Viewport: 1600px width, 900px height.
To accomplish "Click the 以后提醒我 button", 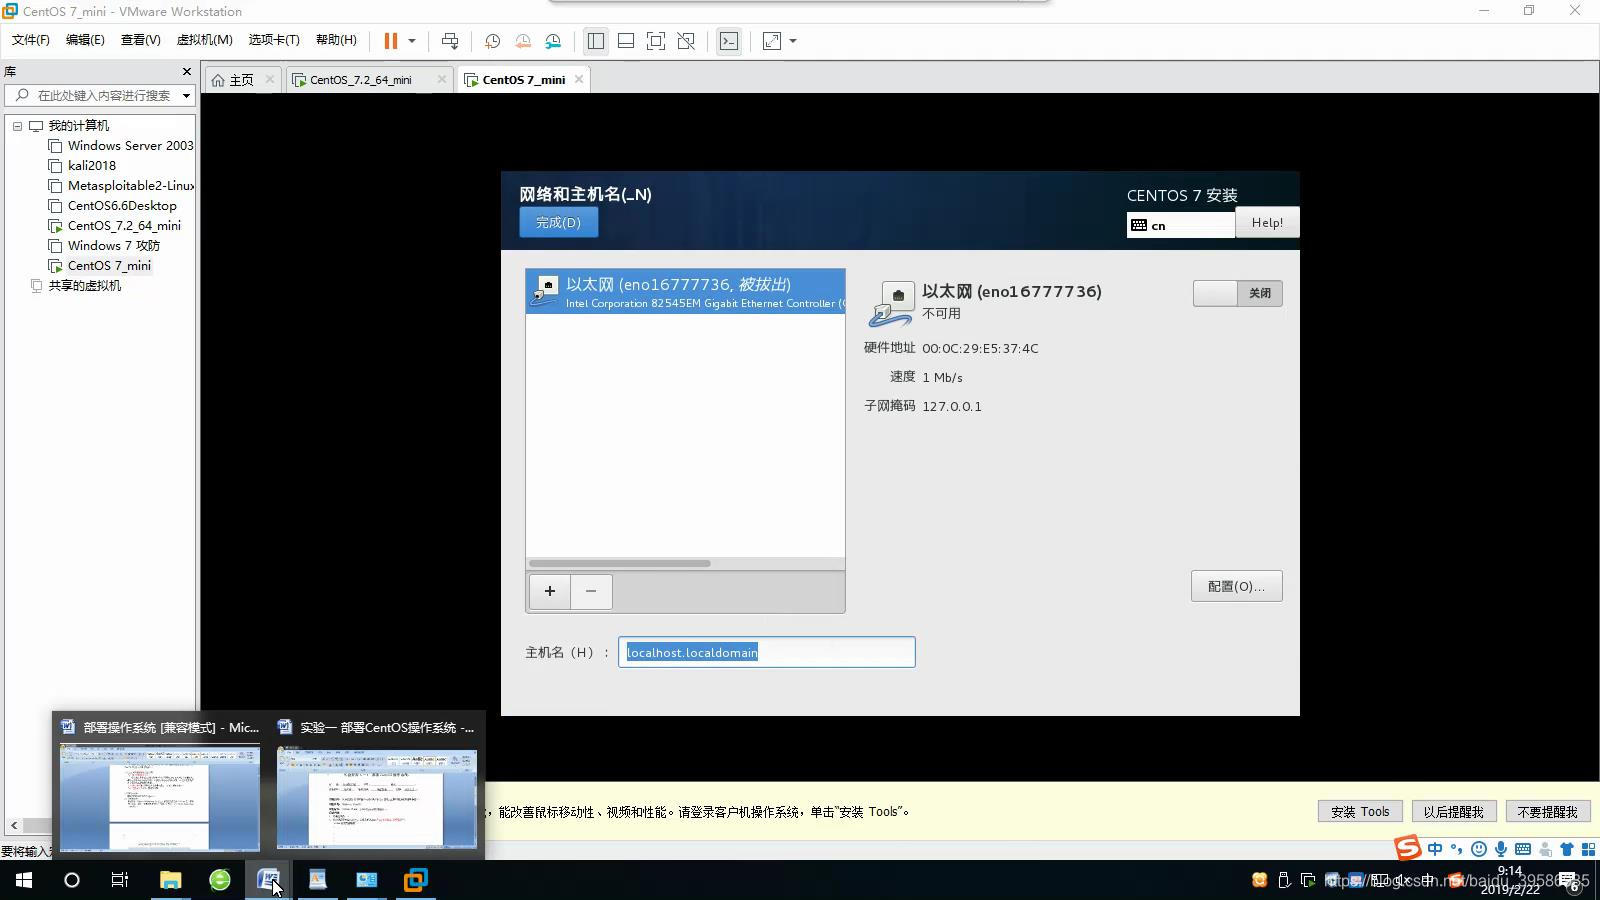I will [x=1454, y=812].
